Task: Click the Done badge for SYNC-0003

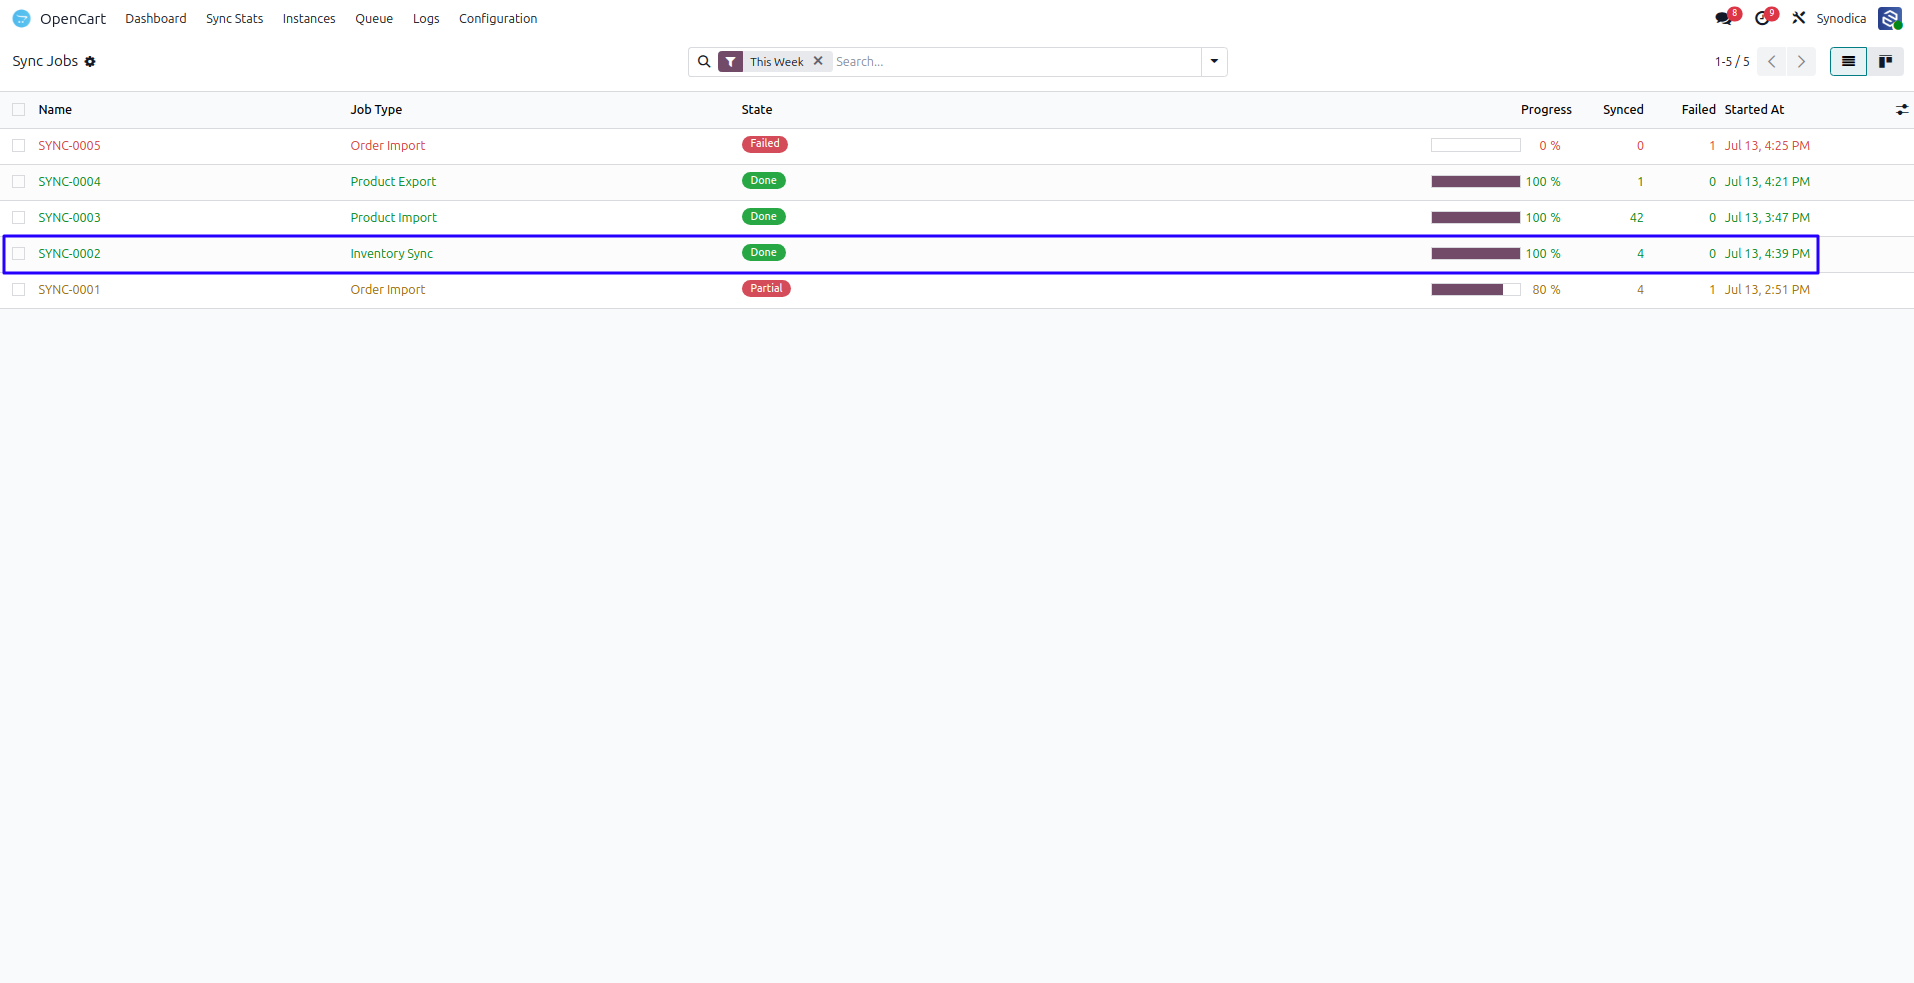Action: coord(764,216)
